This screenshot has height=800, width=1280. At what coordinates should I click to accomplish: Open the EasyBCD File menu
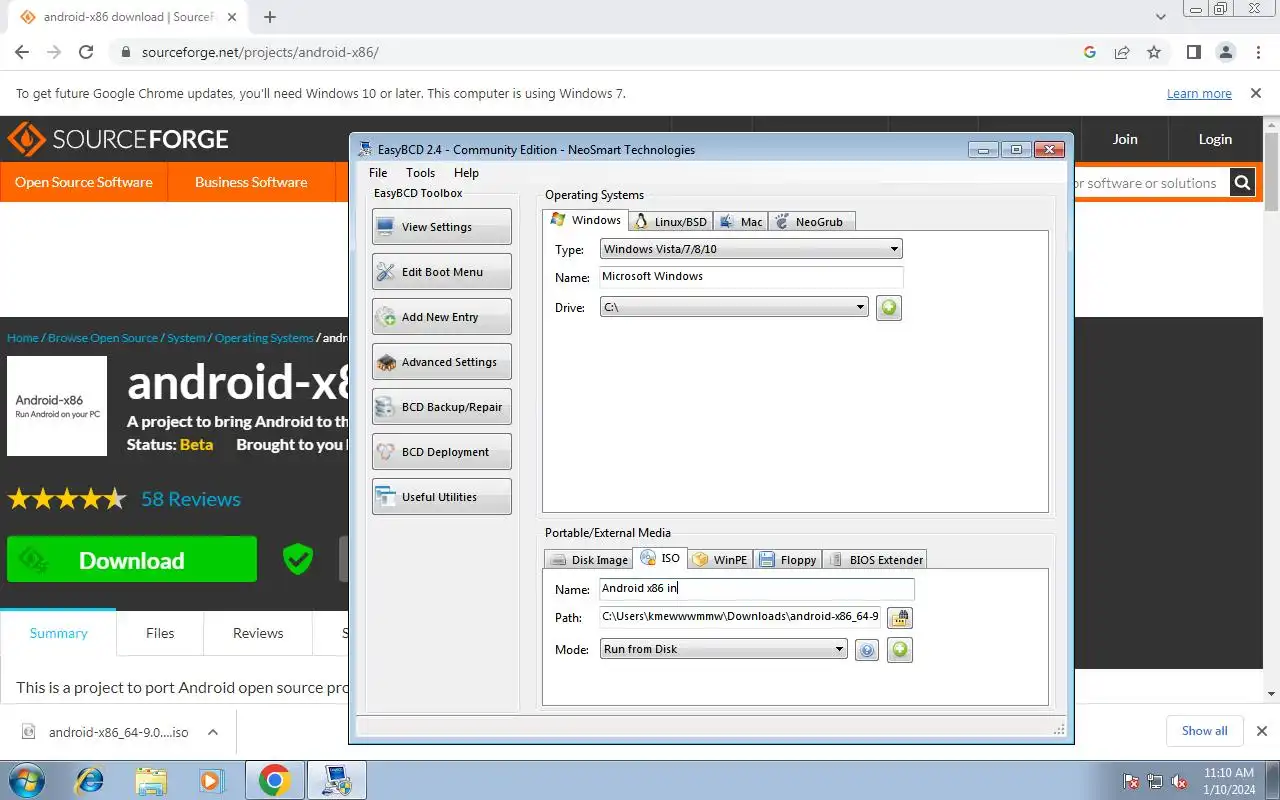pos(378,173)
